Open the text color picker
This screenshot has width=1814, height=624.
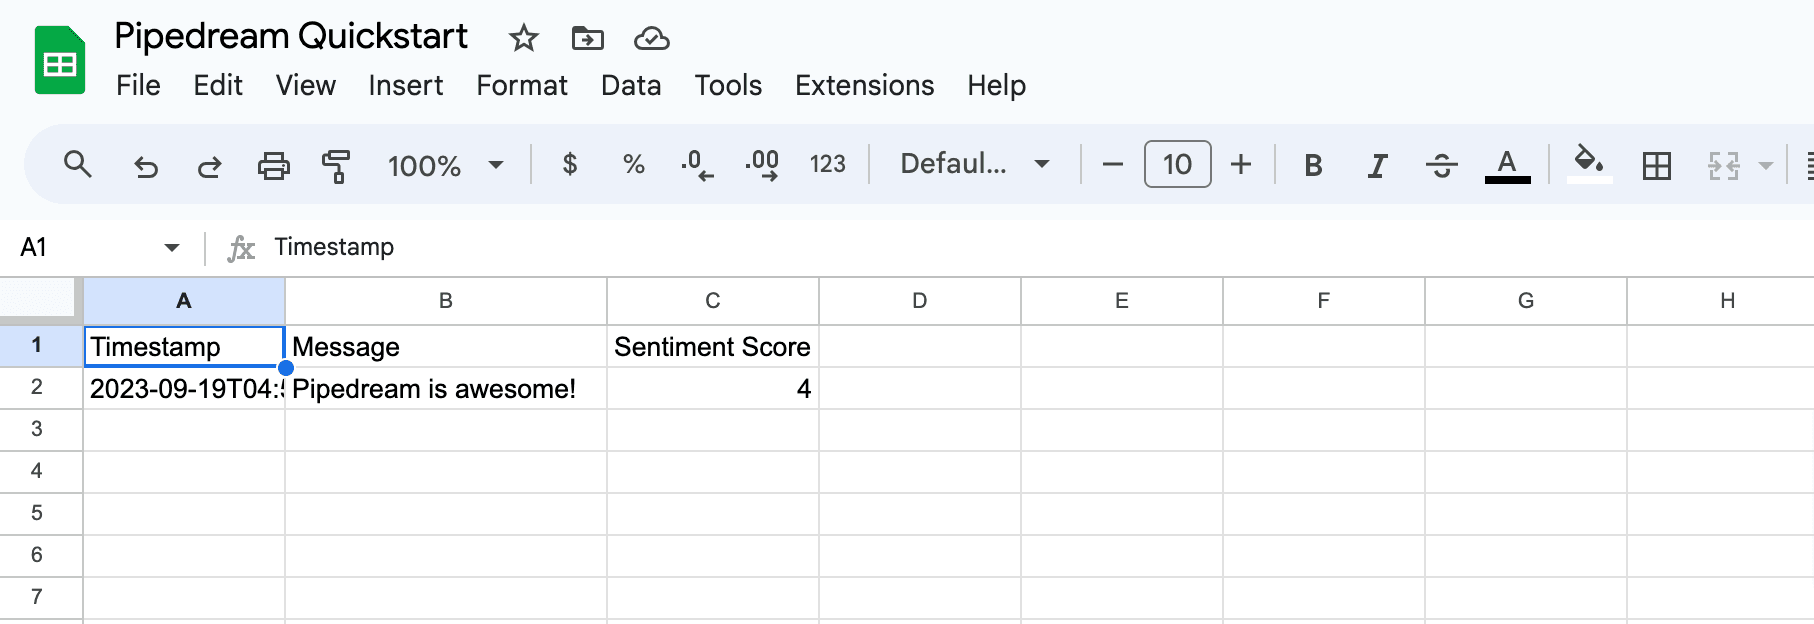tap(1507, 165)
